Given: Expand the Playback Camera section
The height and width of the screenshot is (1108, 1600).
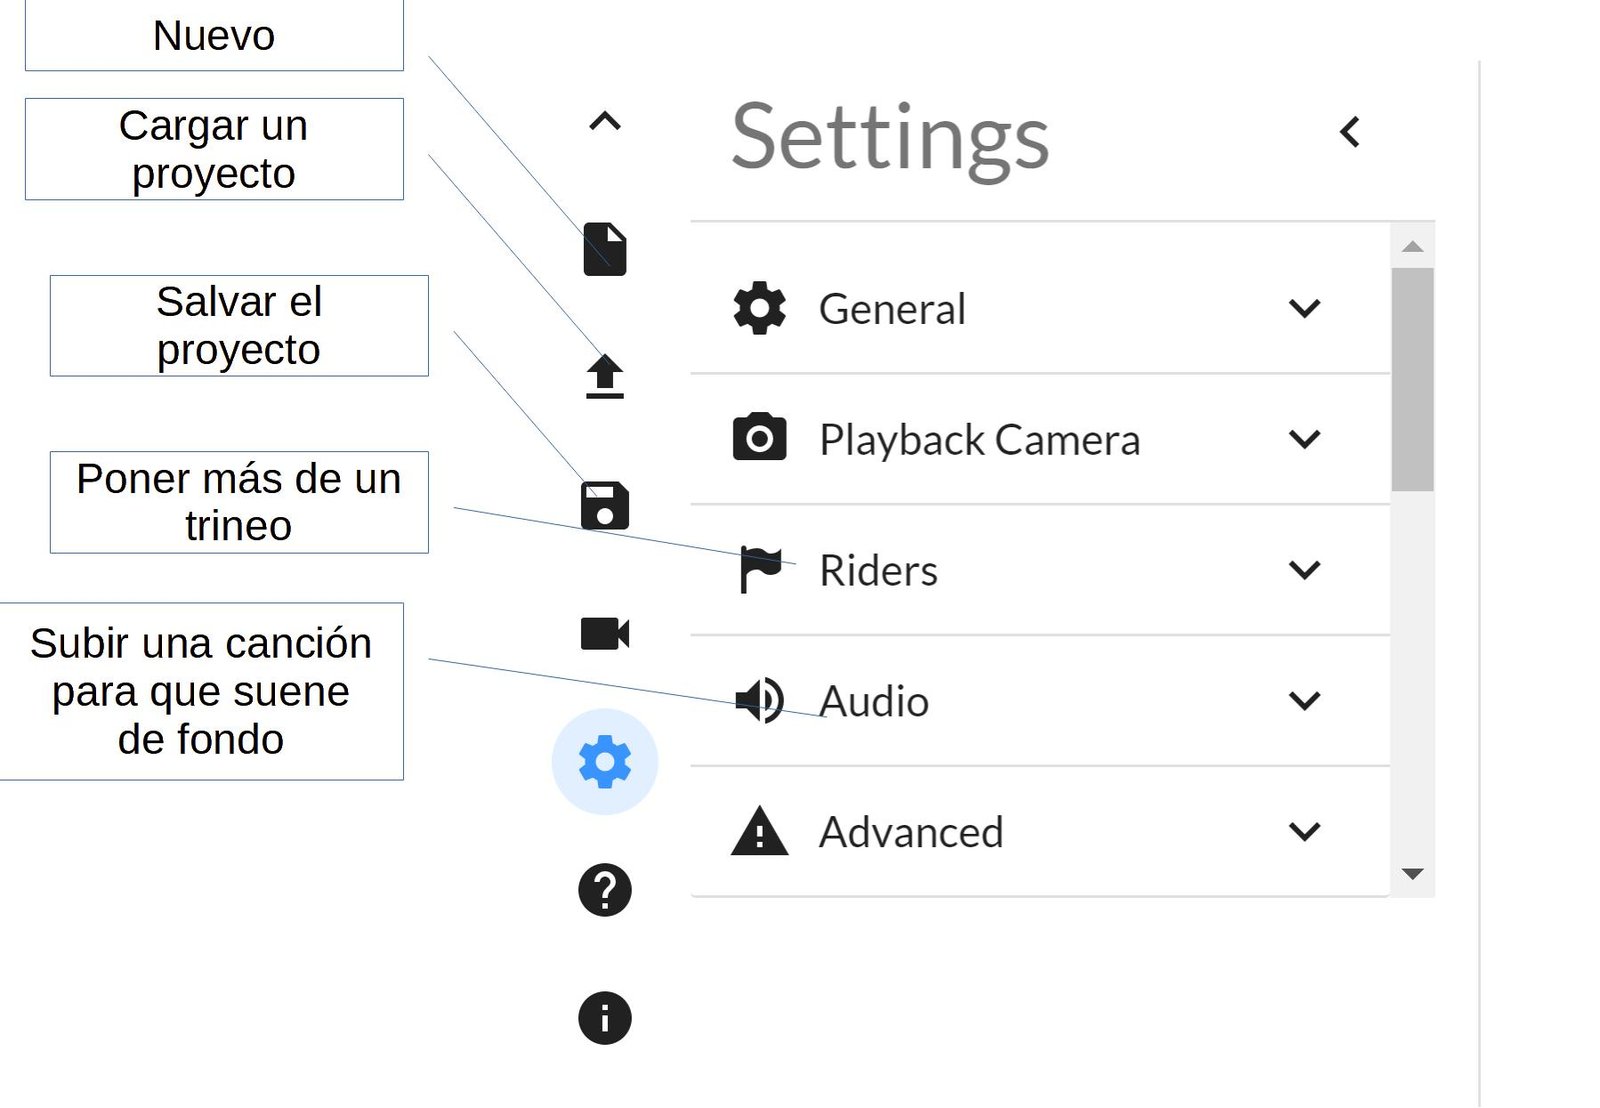Looking at the screenshot, I should pos(1305,439).
